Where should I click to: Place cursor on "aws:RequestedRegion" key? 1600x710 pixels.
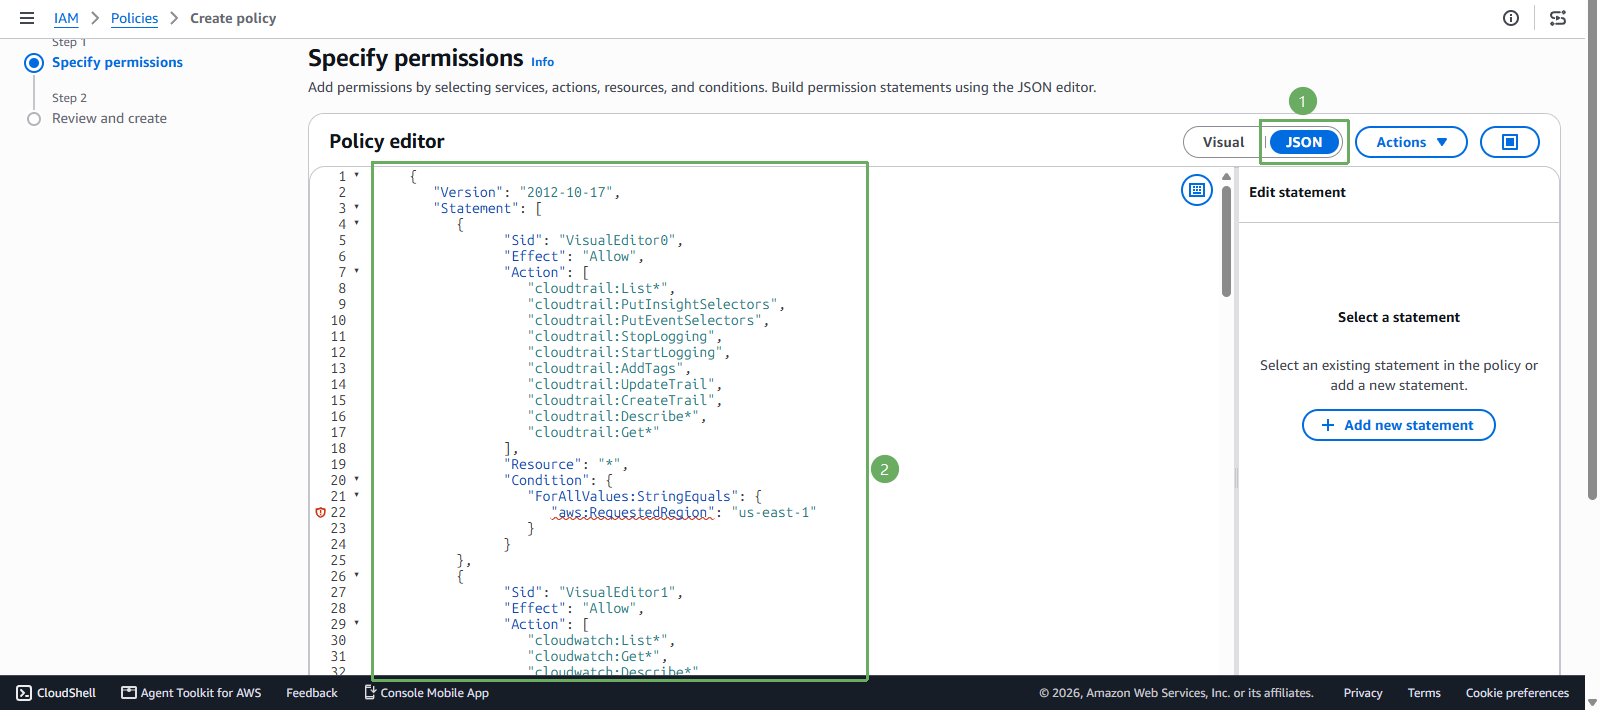tap(633, 512)
